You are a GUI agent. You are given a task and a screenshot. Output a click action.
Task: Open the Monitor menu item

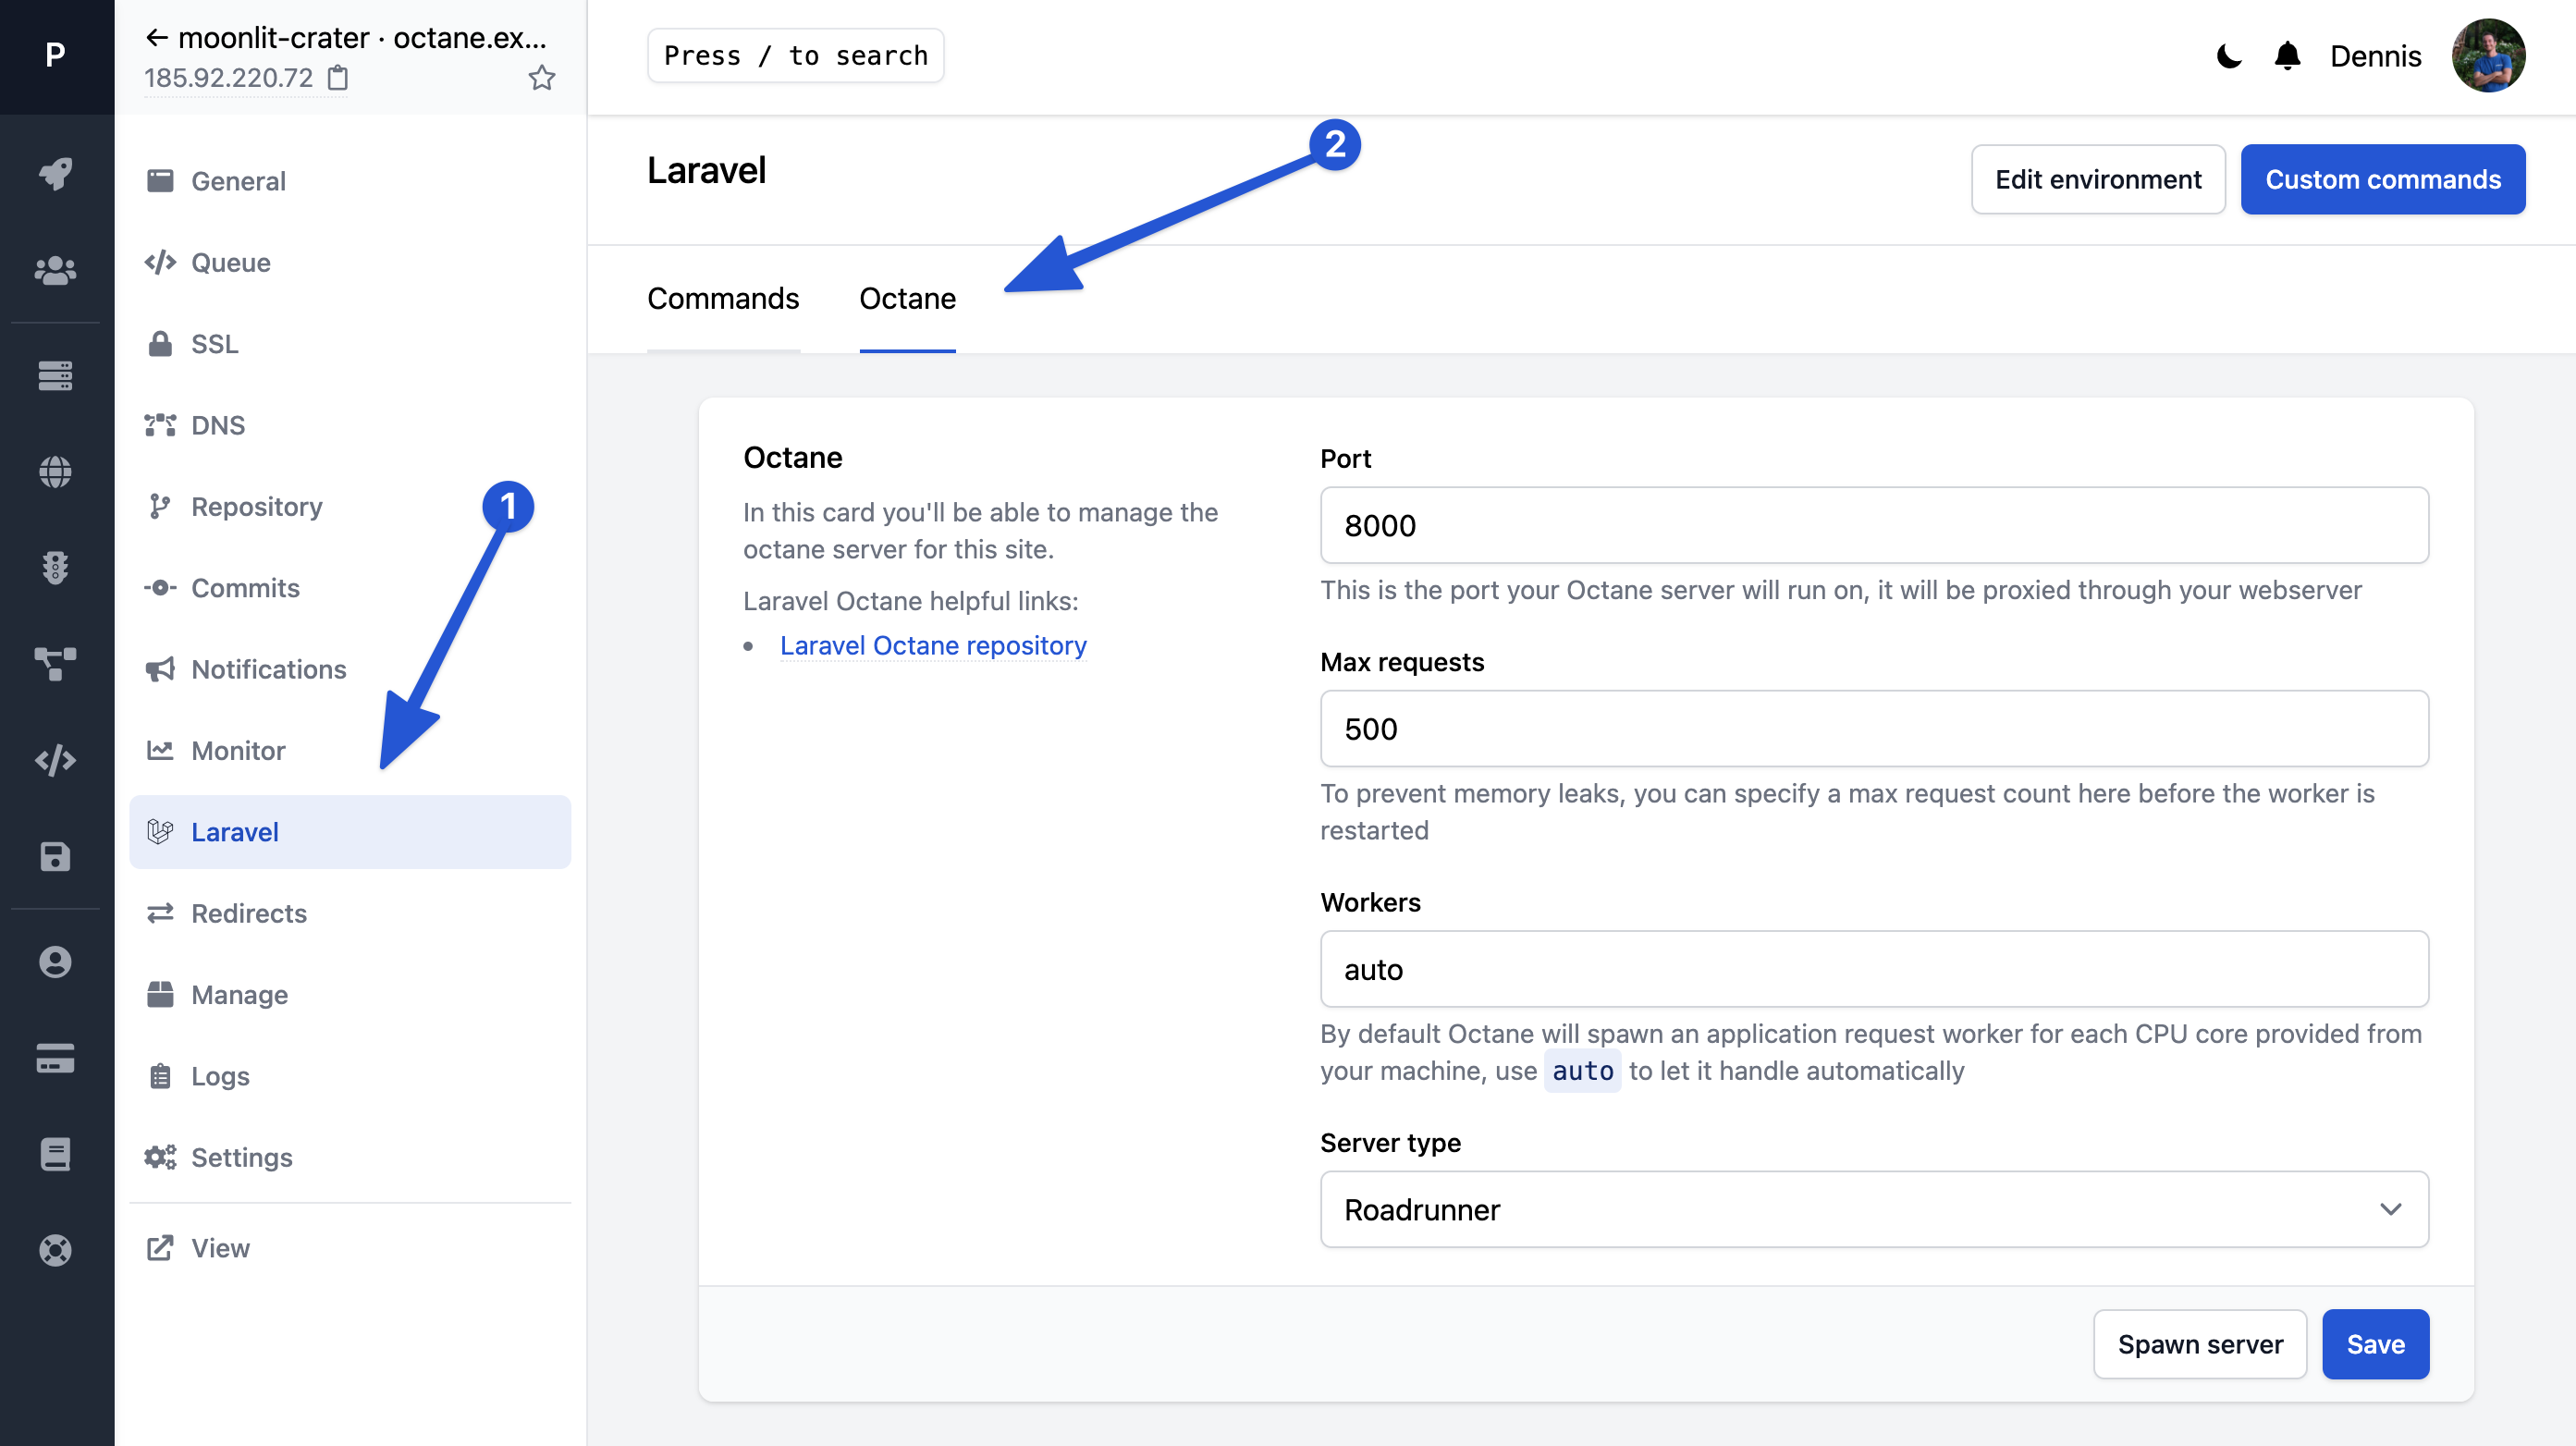[x=350, y=750]
